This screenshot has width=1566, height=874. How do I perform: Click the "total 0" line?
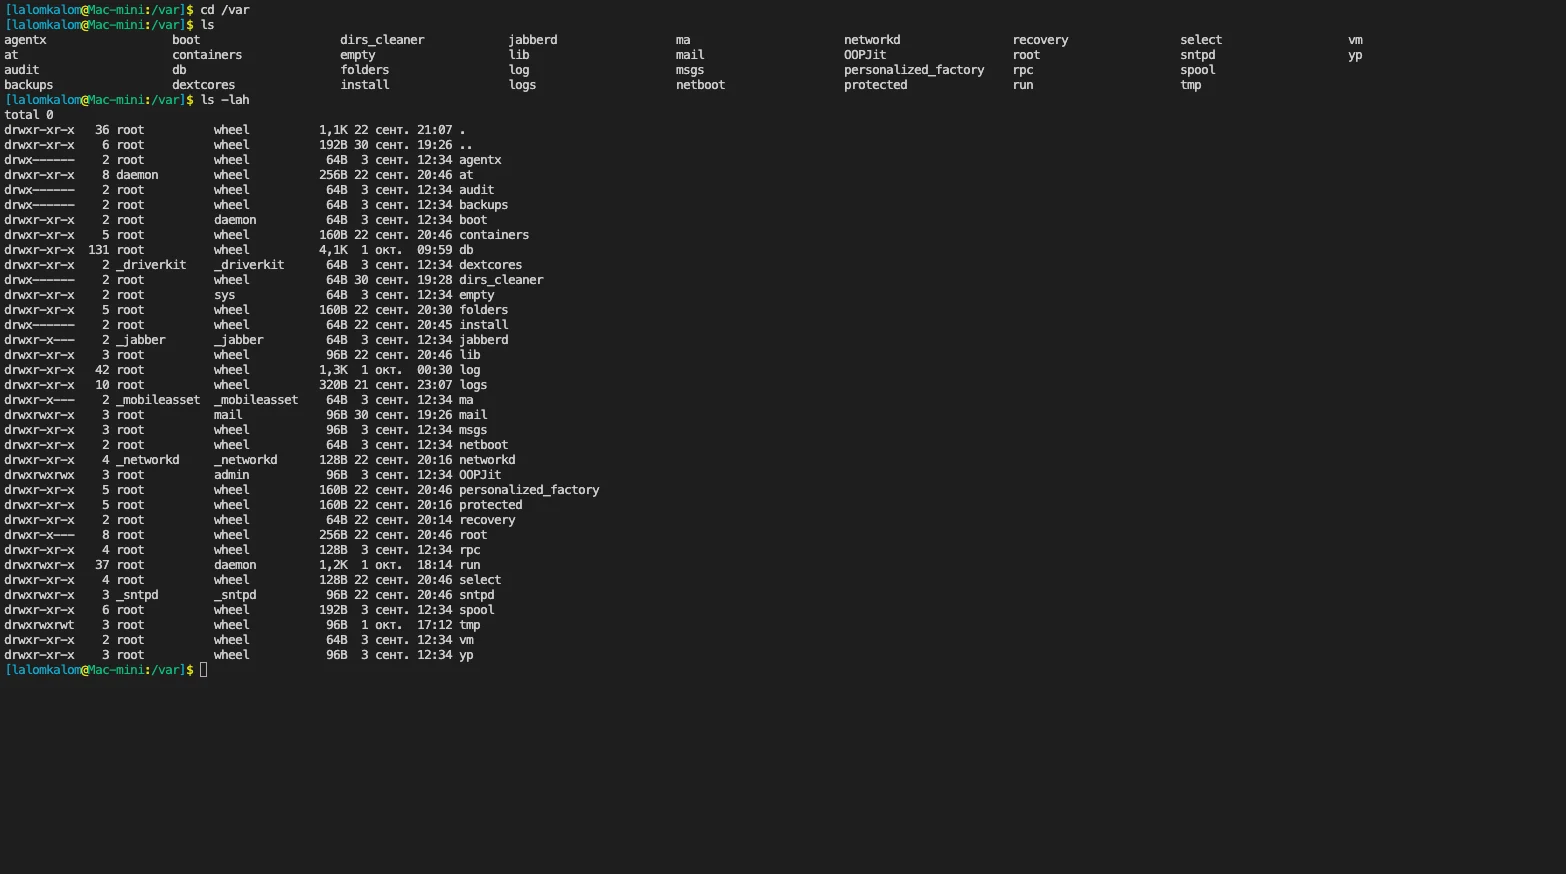pyautogui.click(x=29, y=115)
